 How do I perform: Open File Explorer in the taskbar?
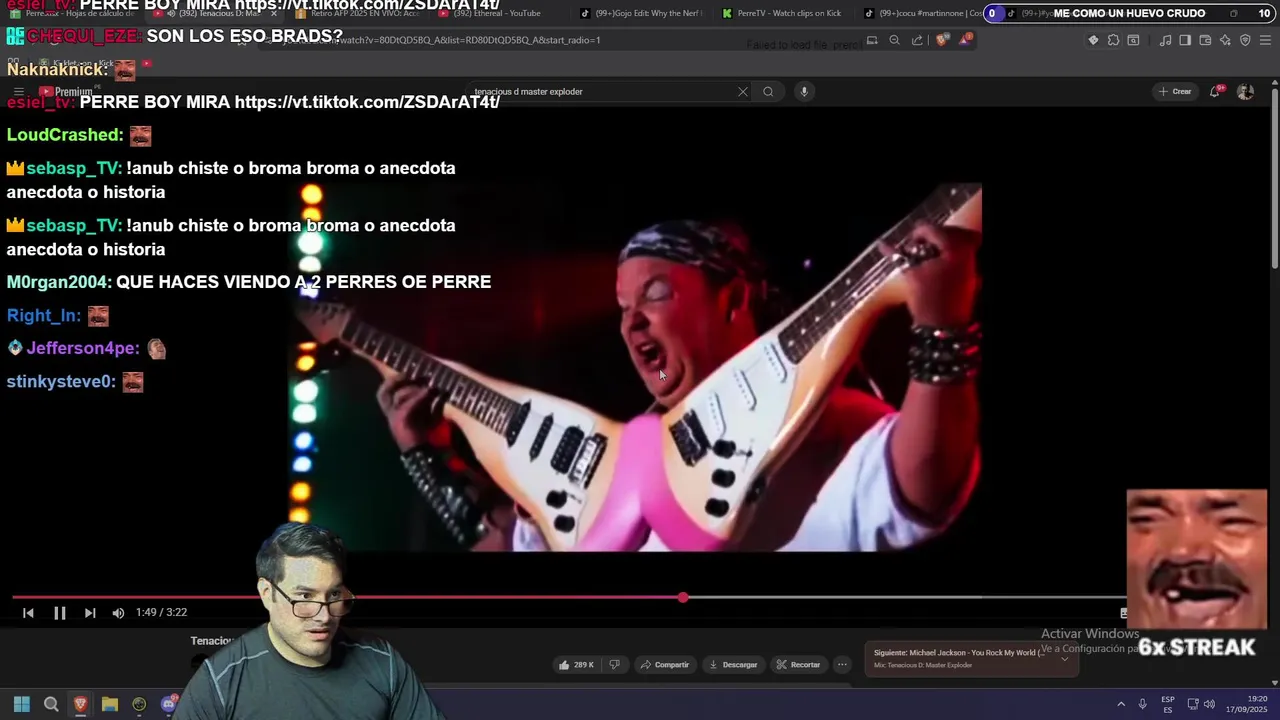point(110,704)
